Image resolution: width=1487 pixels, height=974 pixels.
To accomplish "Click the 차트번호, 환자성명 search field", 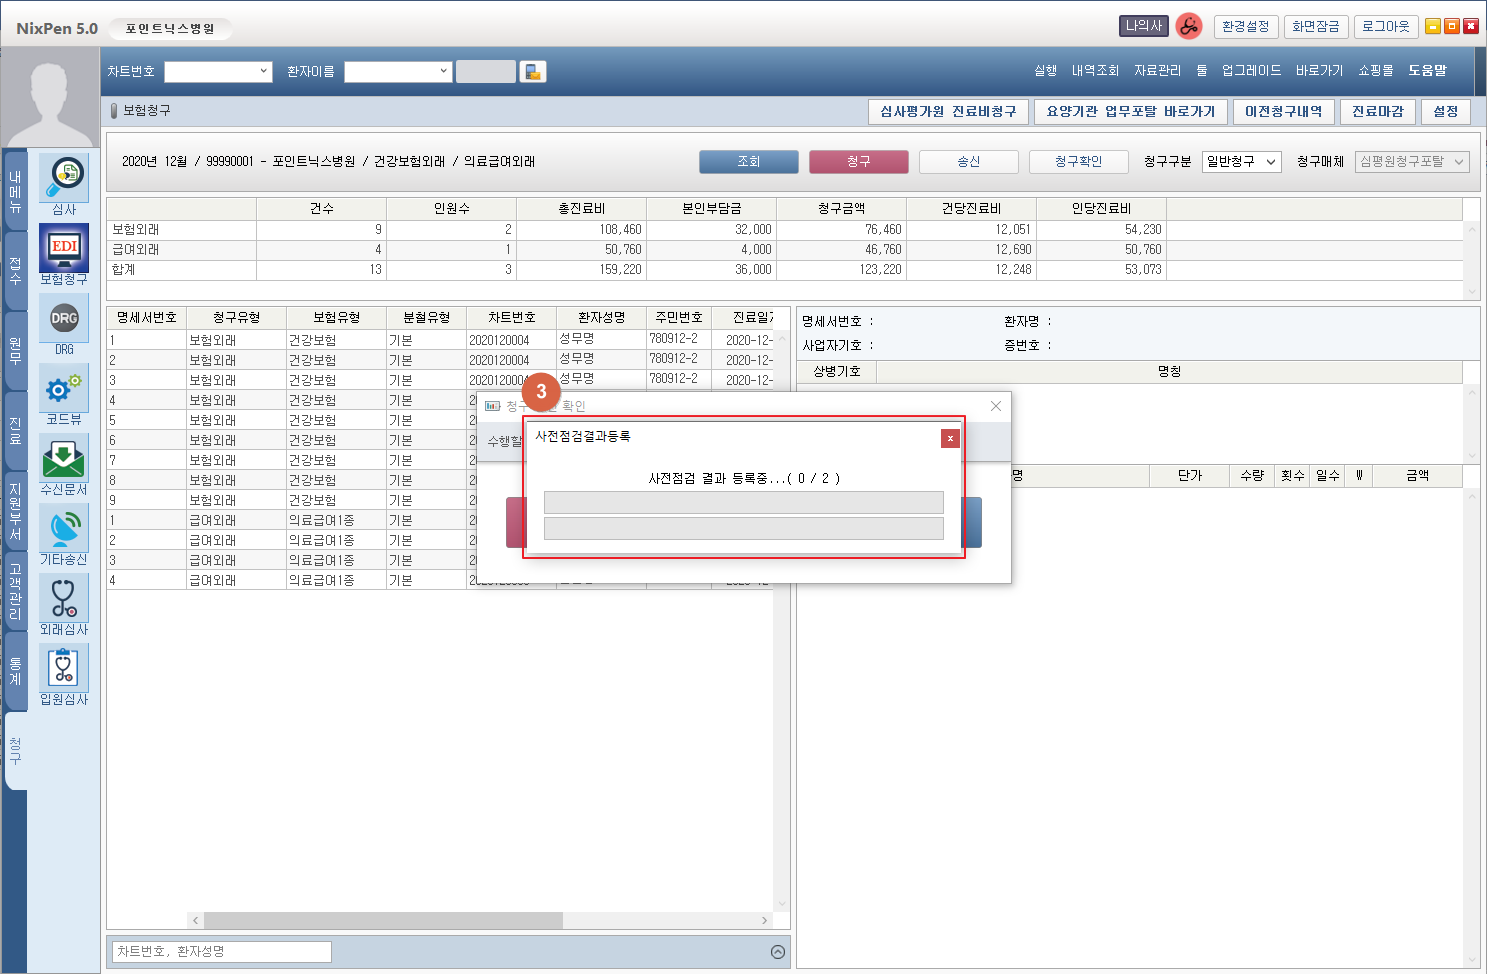I will coord(221,952).
